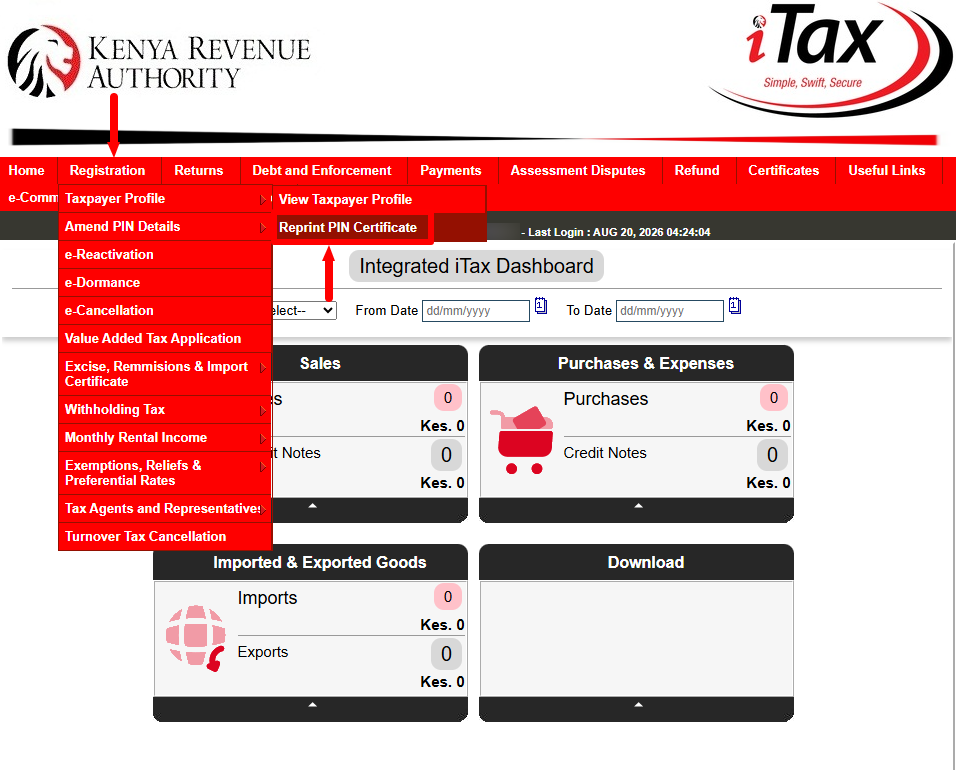
Task: Select View Taxpayer Profile from submenu
Action: point(379,199)
